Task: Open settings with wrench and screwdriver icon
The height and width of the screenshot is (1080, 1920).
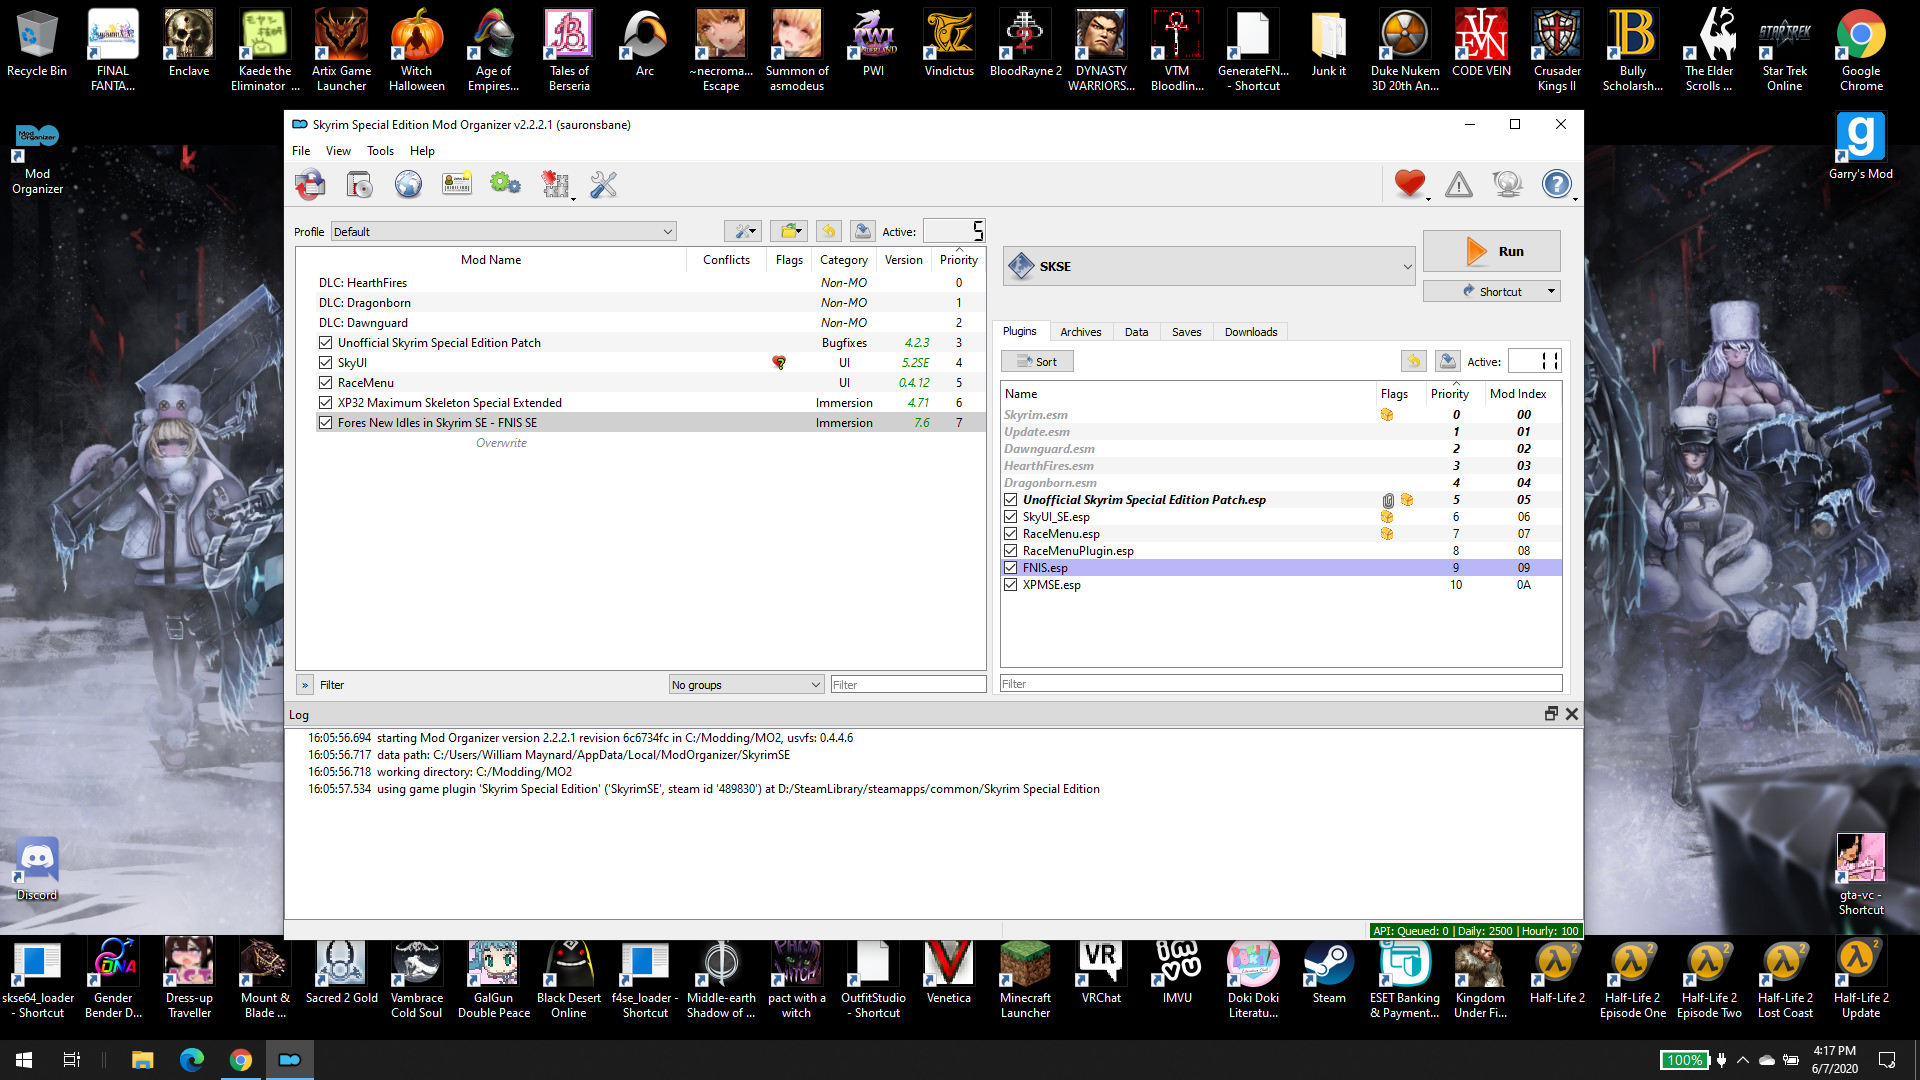Action: pos(604,185)
